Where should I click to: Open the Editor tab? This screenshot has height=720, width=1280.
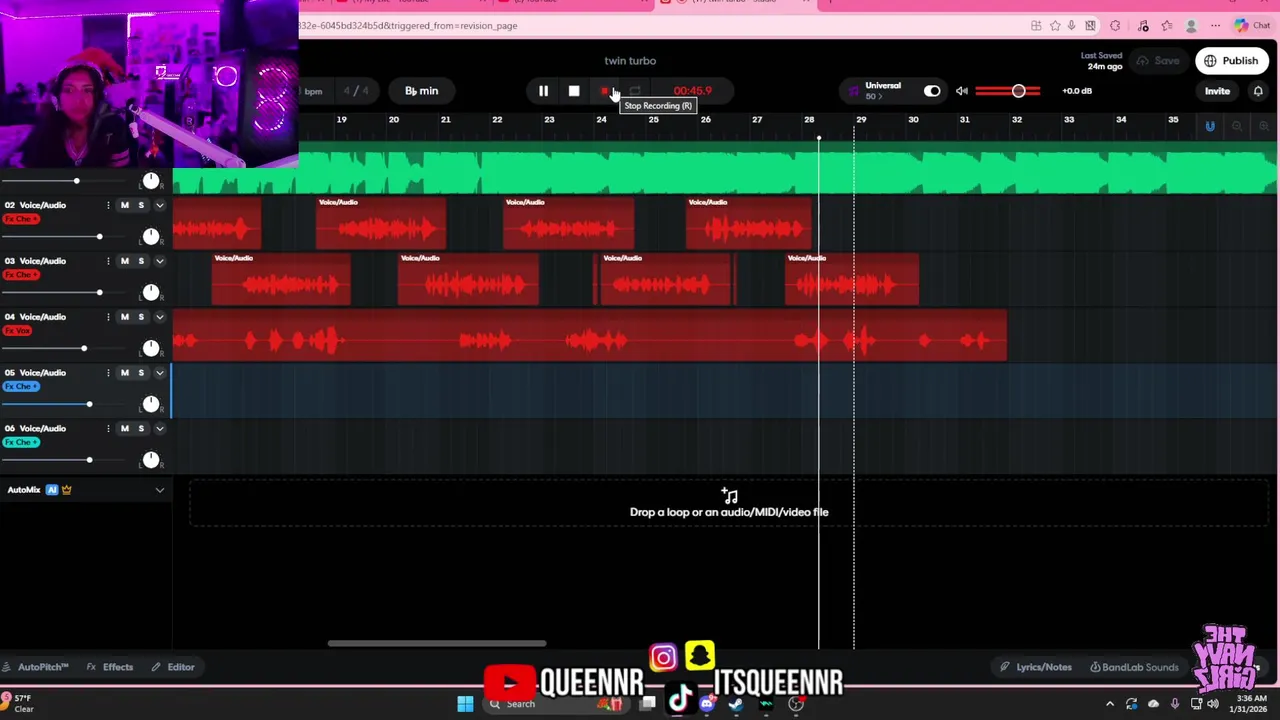pos(173,667)
